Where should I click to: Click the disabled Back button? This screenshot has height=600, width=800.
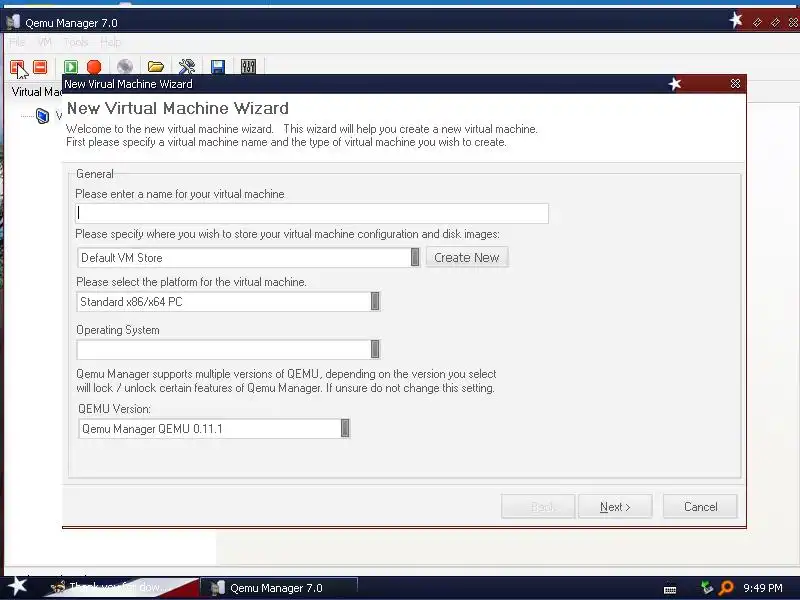coord(538,507)
